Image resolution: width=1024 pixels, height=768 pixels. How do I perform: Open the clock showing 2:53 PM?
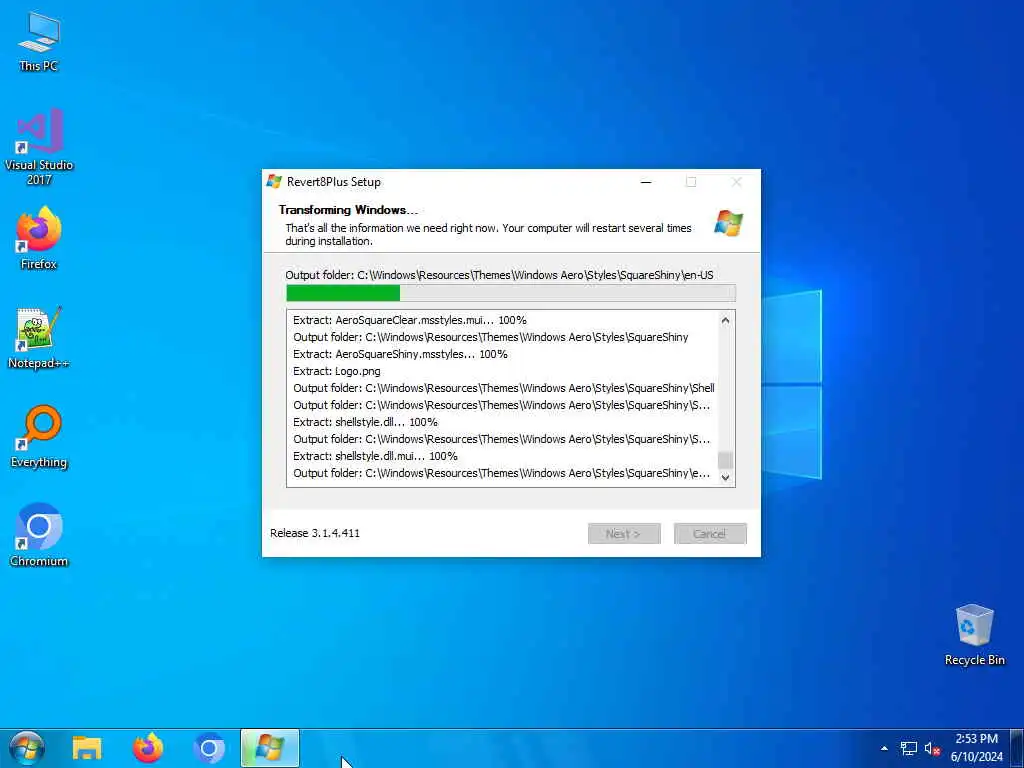click(x=976, y=748)
